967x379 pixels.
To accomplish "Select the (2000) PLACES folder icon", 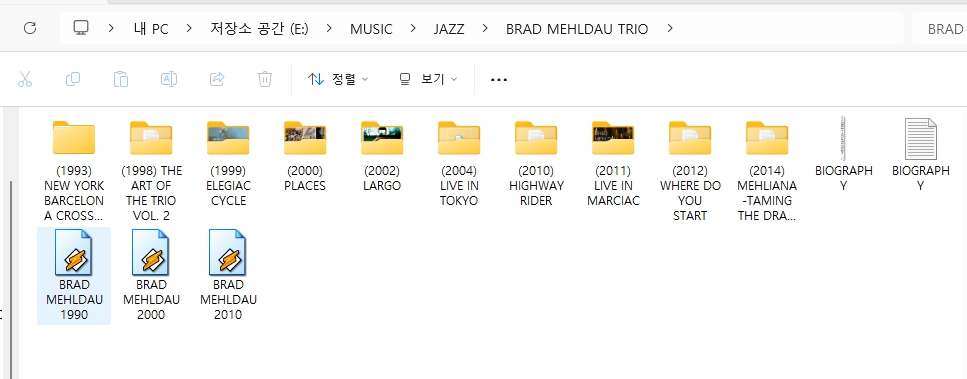I will (305, 137).
